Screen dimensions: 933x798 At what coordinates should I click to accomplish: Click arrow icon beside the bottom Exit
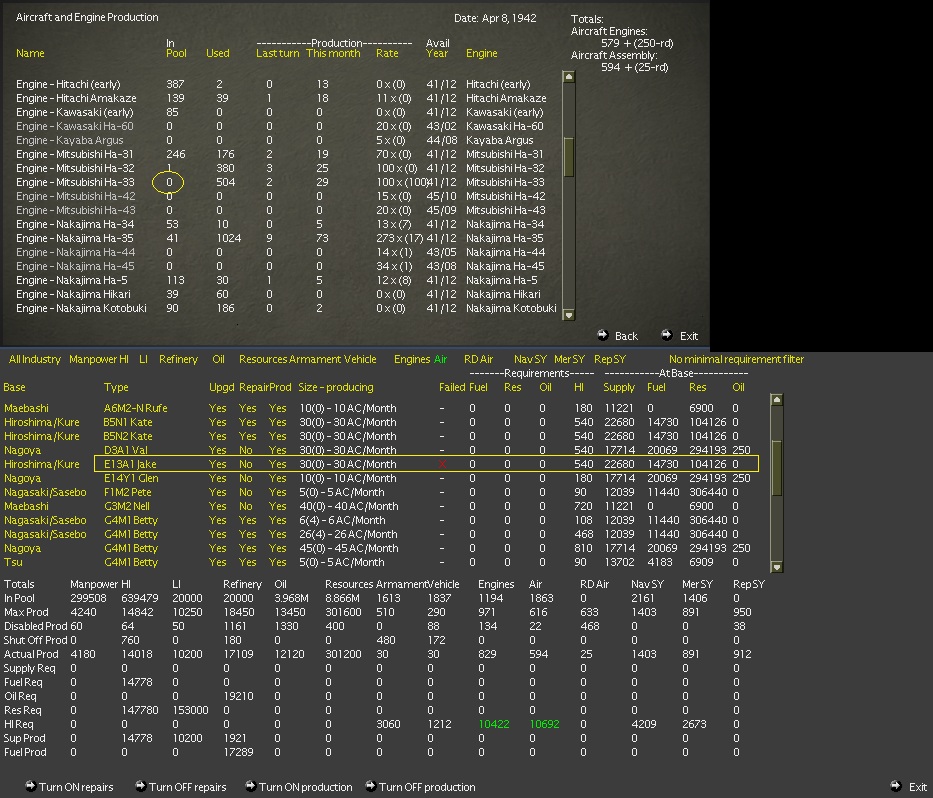click(x=896, y=786)
